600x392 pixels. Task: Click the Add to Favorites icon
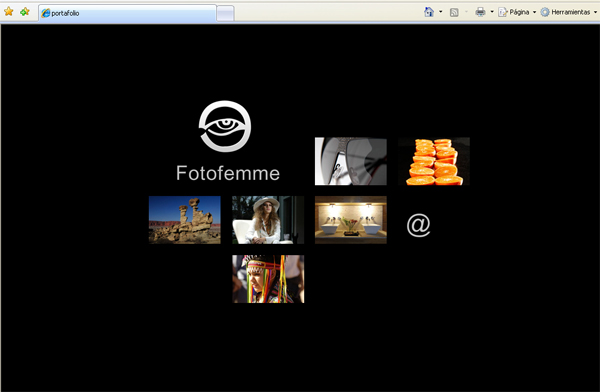pyautogui.click(x=25, y=12)
